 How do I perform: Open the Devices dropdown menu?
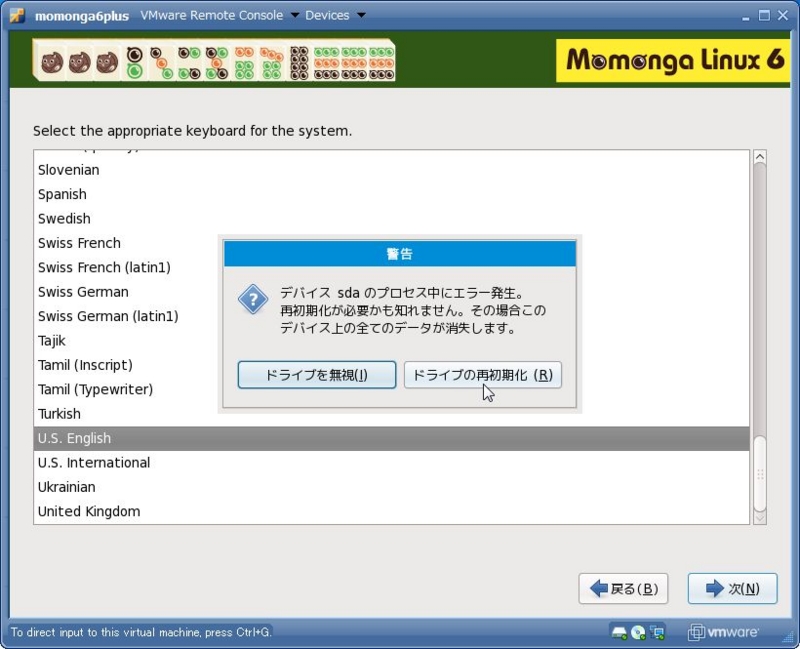point(335,15)
